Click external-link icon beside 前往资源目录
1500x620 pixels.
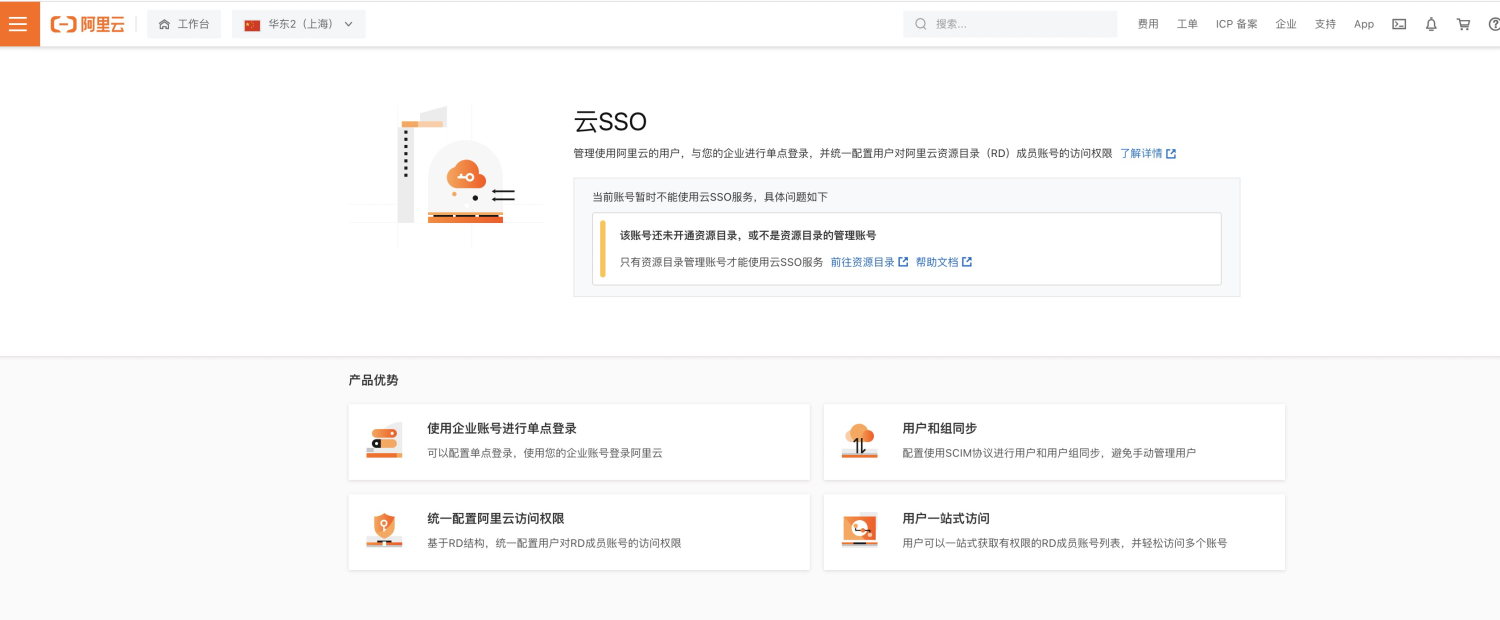(x=903, y=262)
